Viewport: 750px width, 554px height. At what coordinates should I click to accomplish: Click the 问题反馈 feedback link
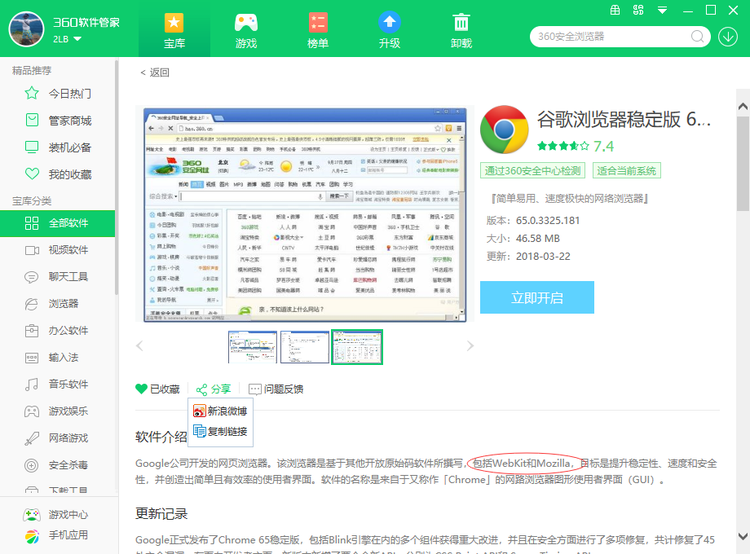276,389
